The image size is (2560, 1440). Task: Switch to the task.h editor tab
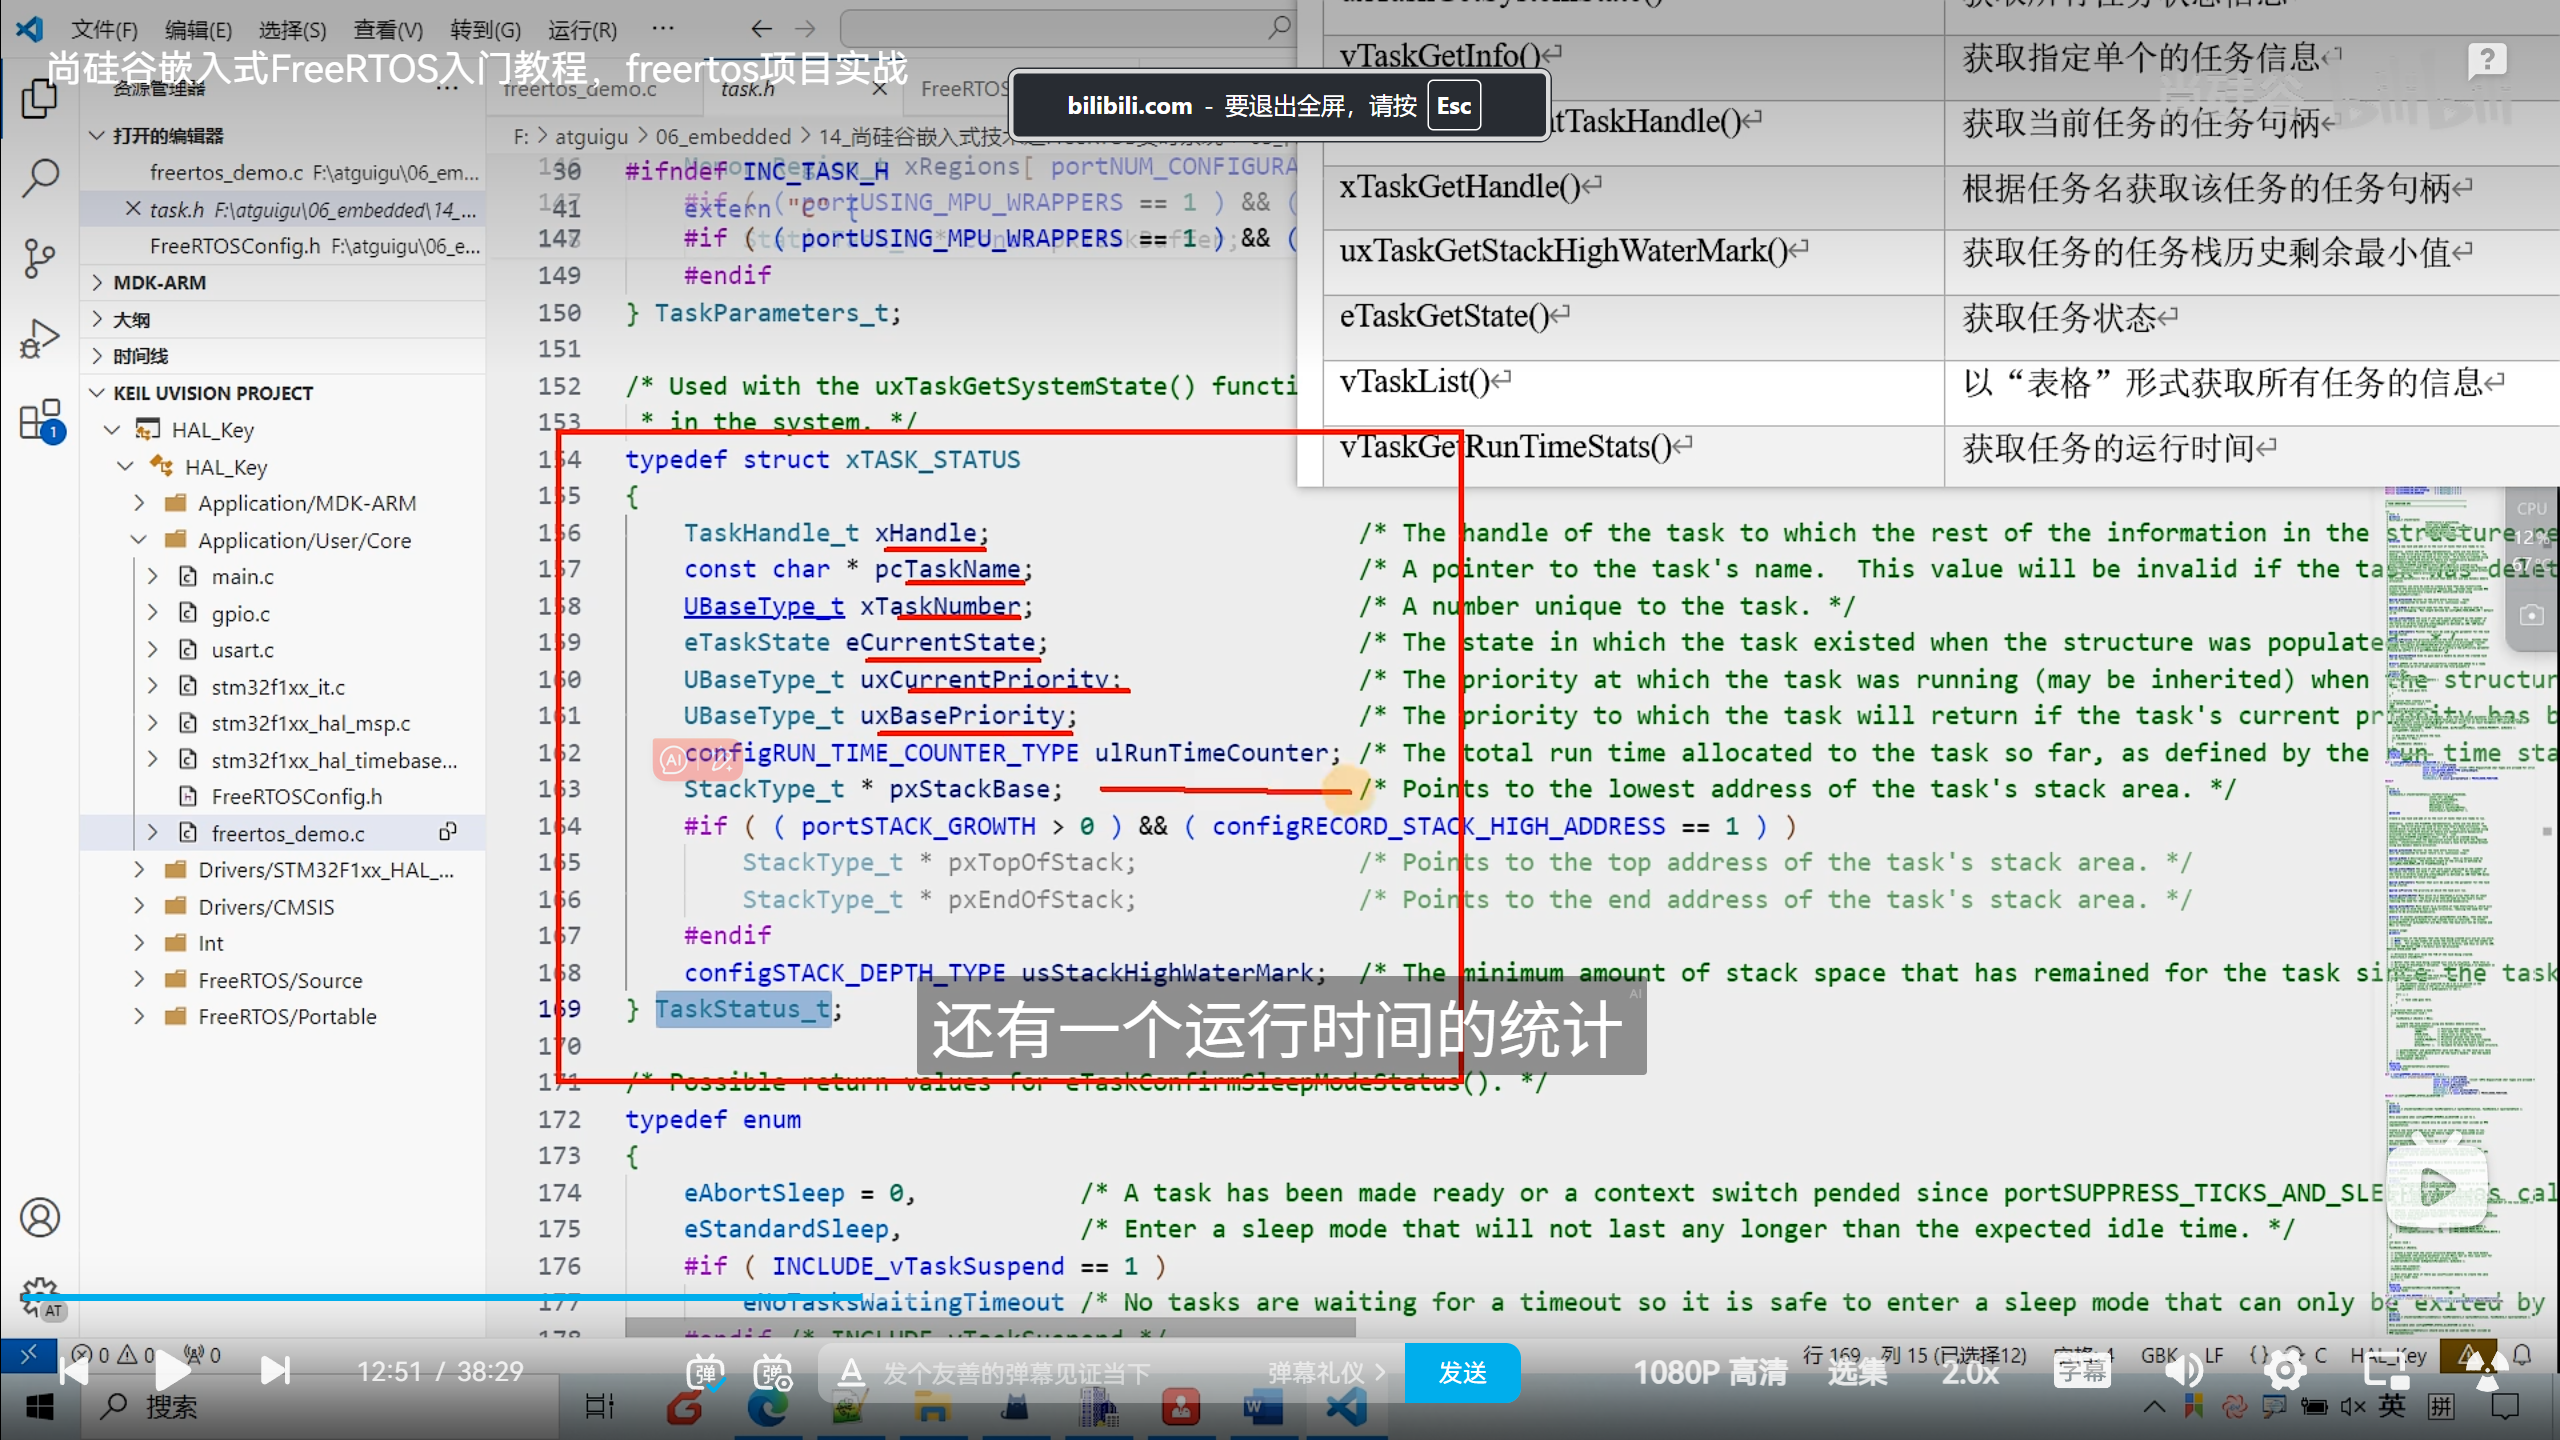(748, 89)
